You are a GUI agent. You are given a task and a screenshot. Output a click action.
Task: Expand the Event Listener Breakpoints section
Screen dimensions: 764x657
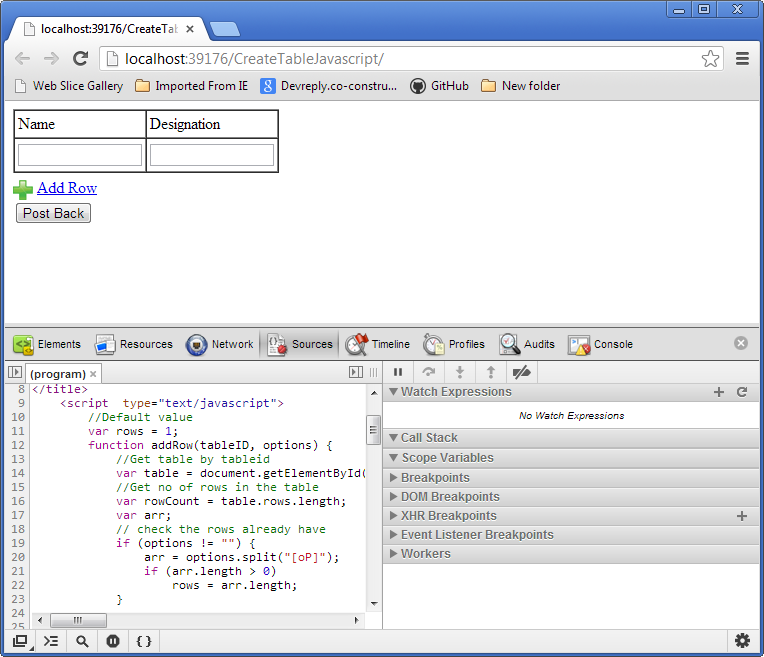[x=477, y=534]
